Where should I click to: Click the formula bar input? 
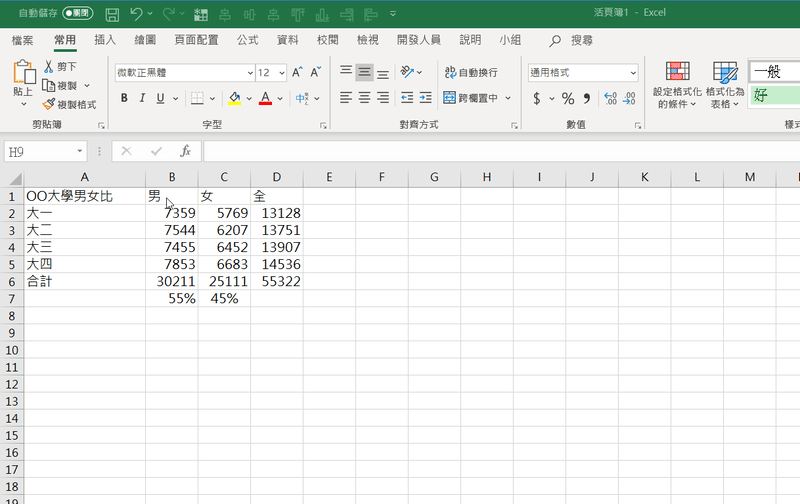[x=502, y=152]
